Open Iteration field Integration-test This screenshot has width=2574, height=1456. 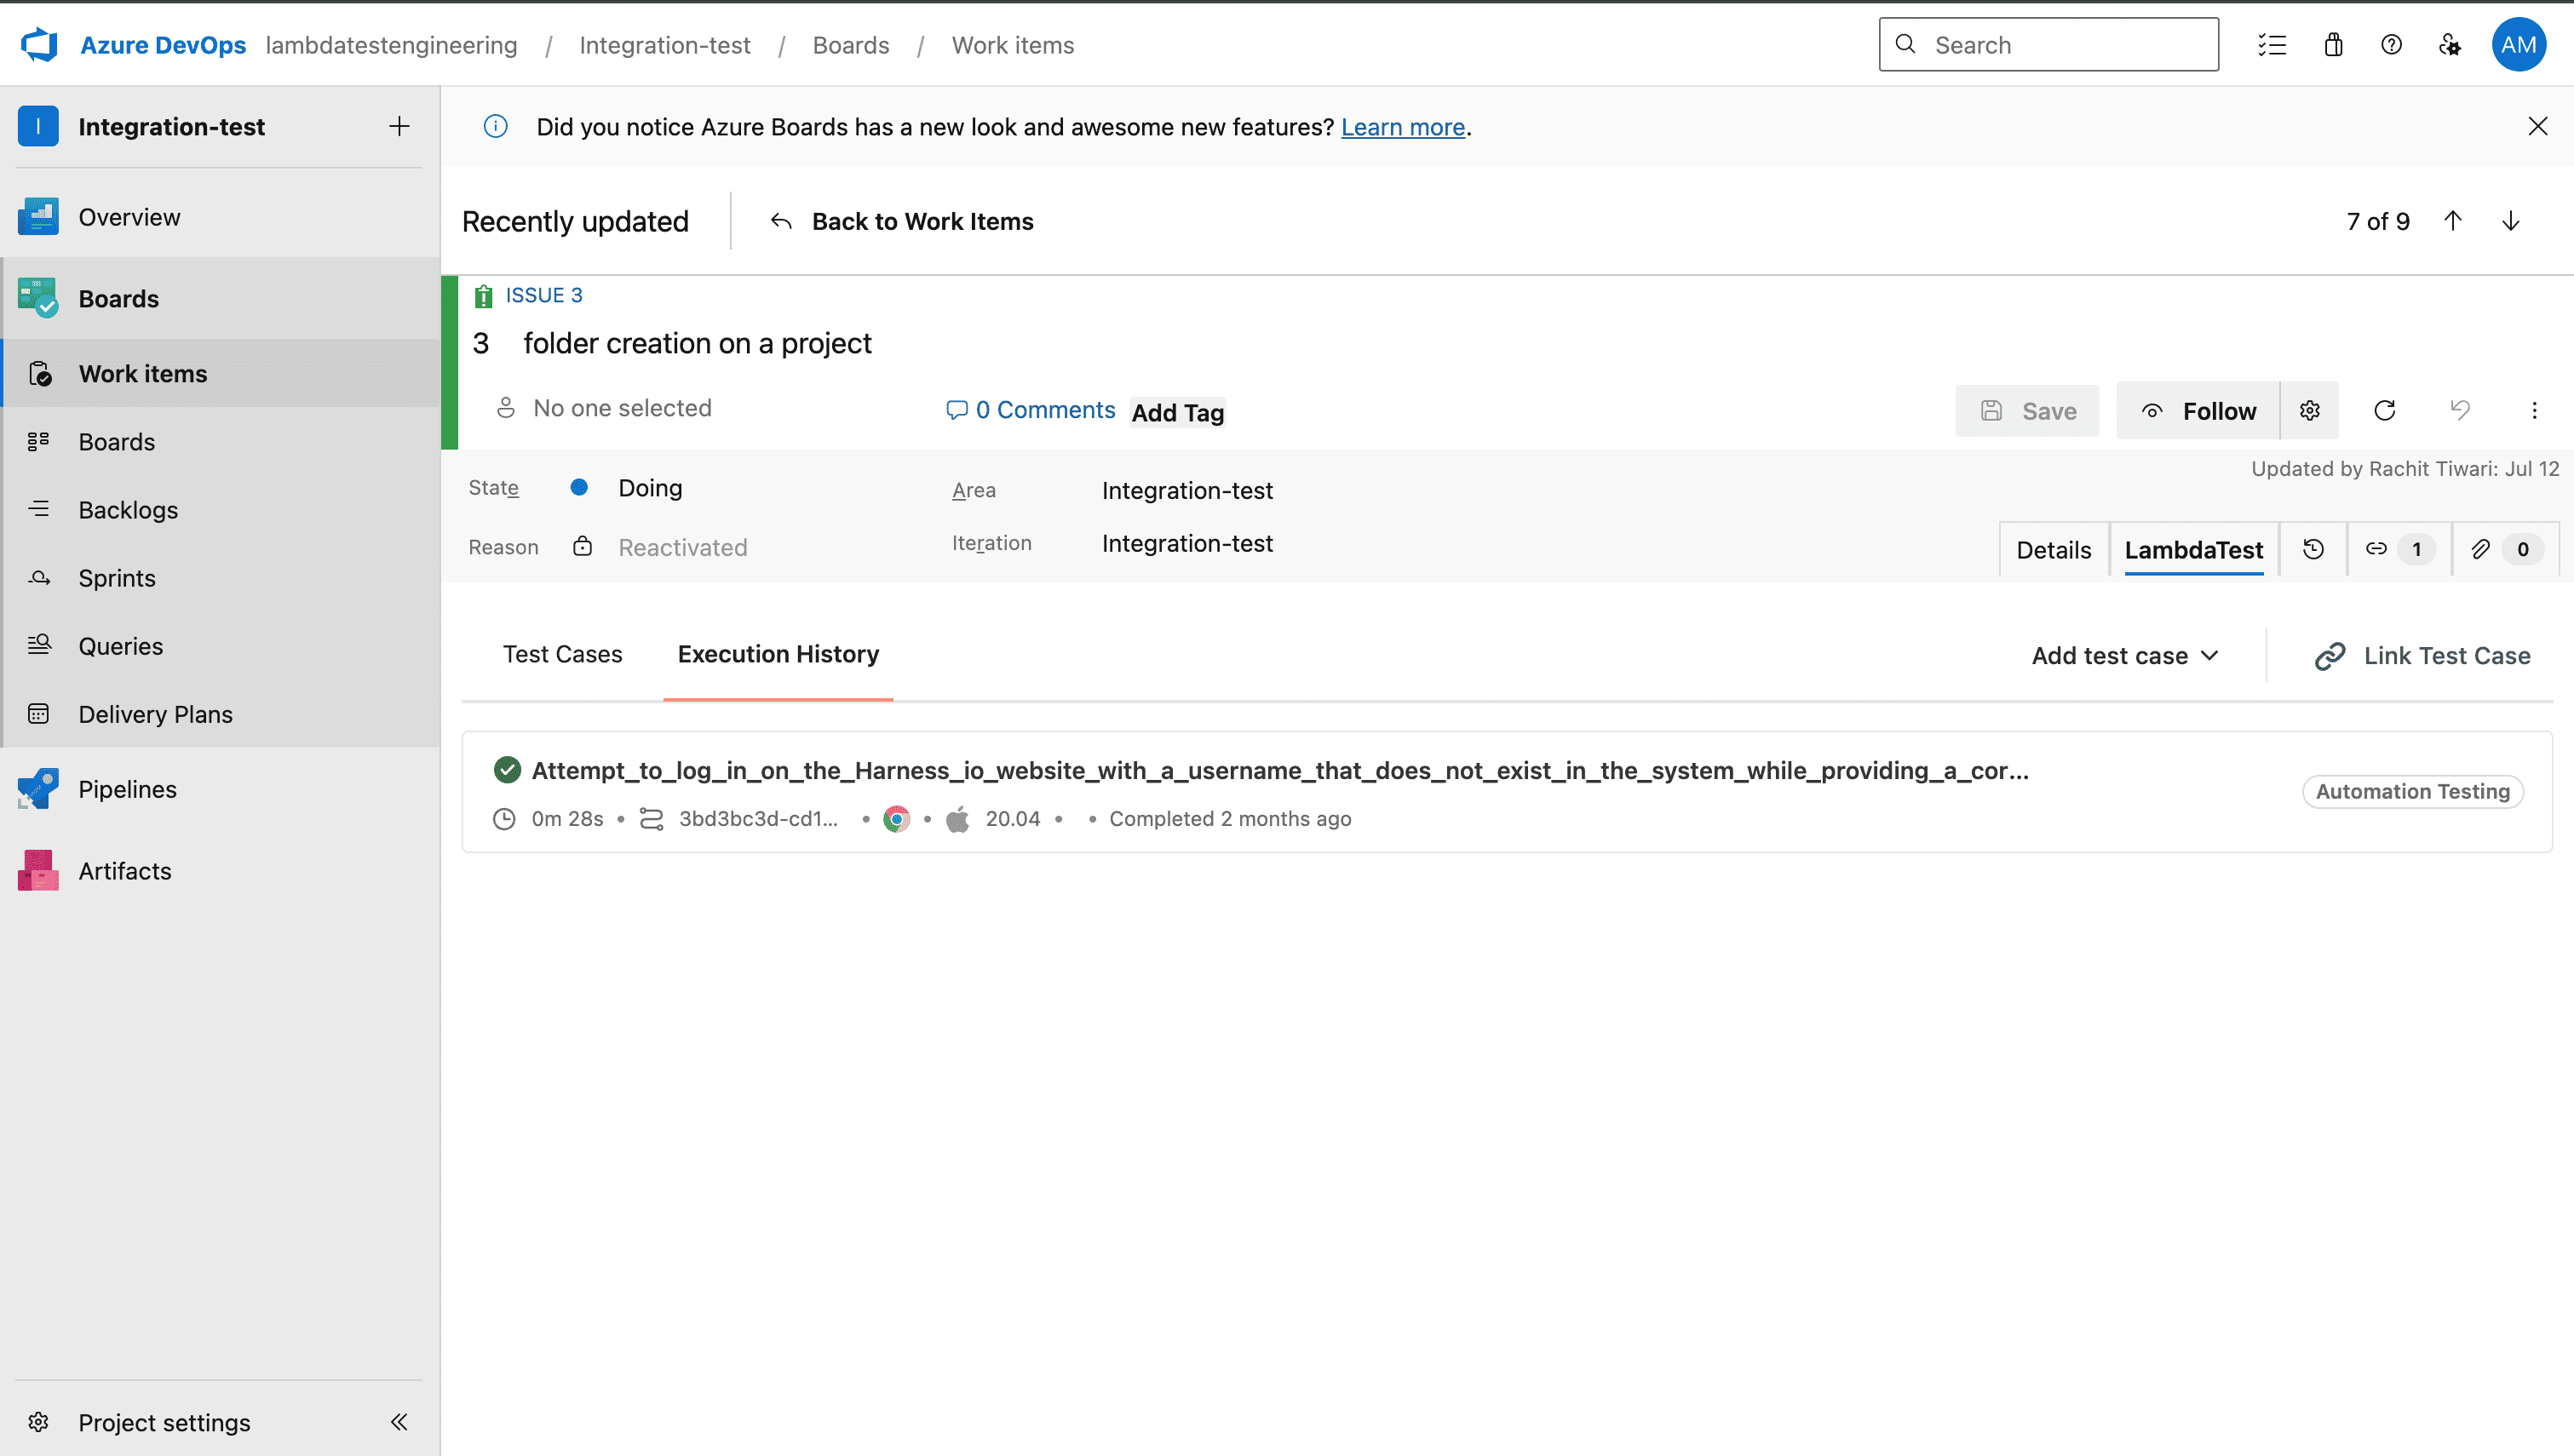[1187, 543]
